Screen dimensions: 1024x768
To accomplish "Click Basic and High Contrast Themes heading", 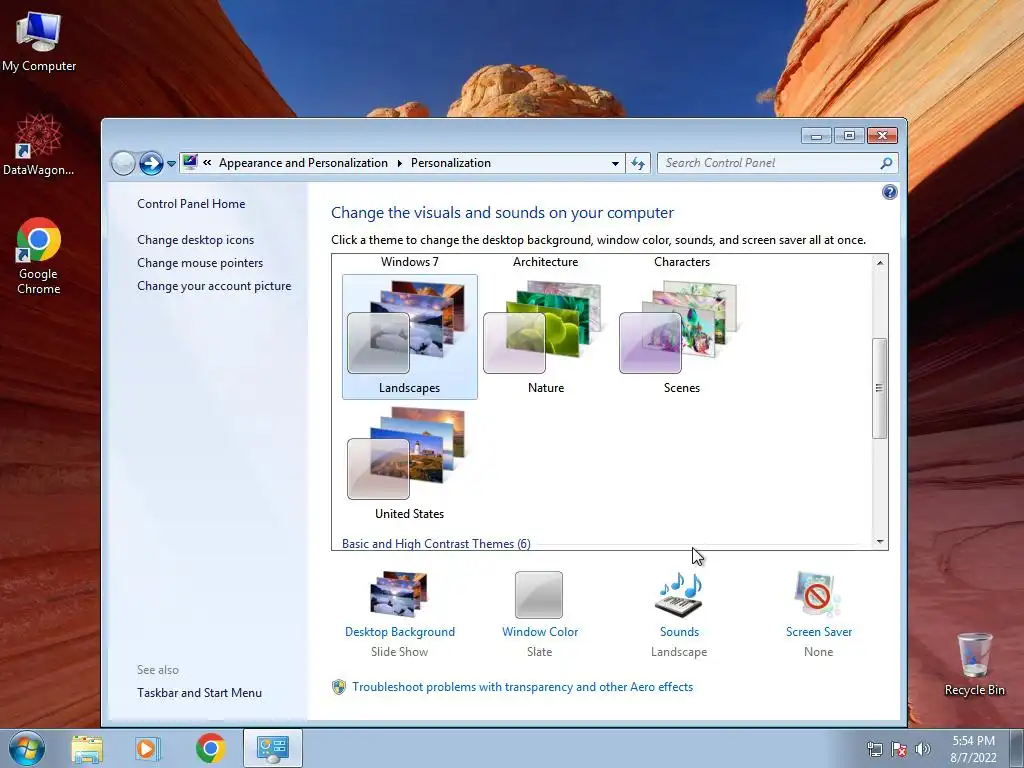I will [436, 543].
